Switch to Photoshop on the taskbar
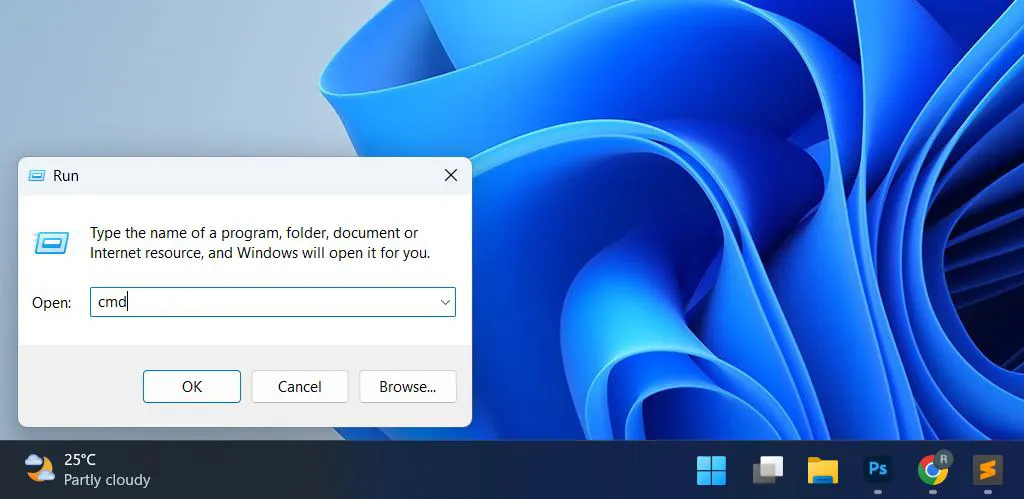Screen dimensions: 1024x499 coord(878,470)
